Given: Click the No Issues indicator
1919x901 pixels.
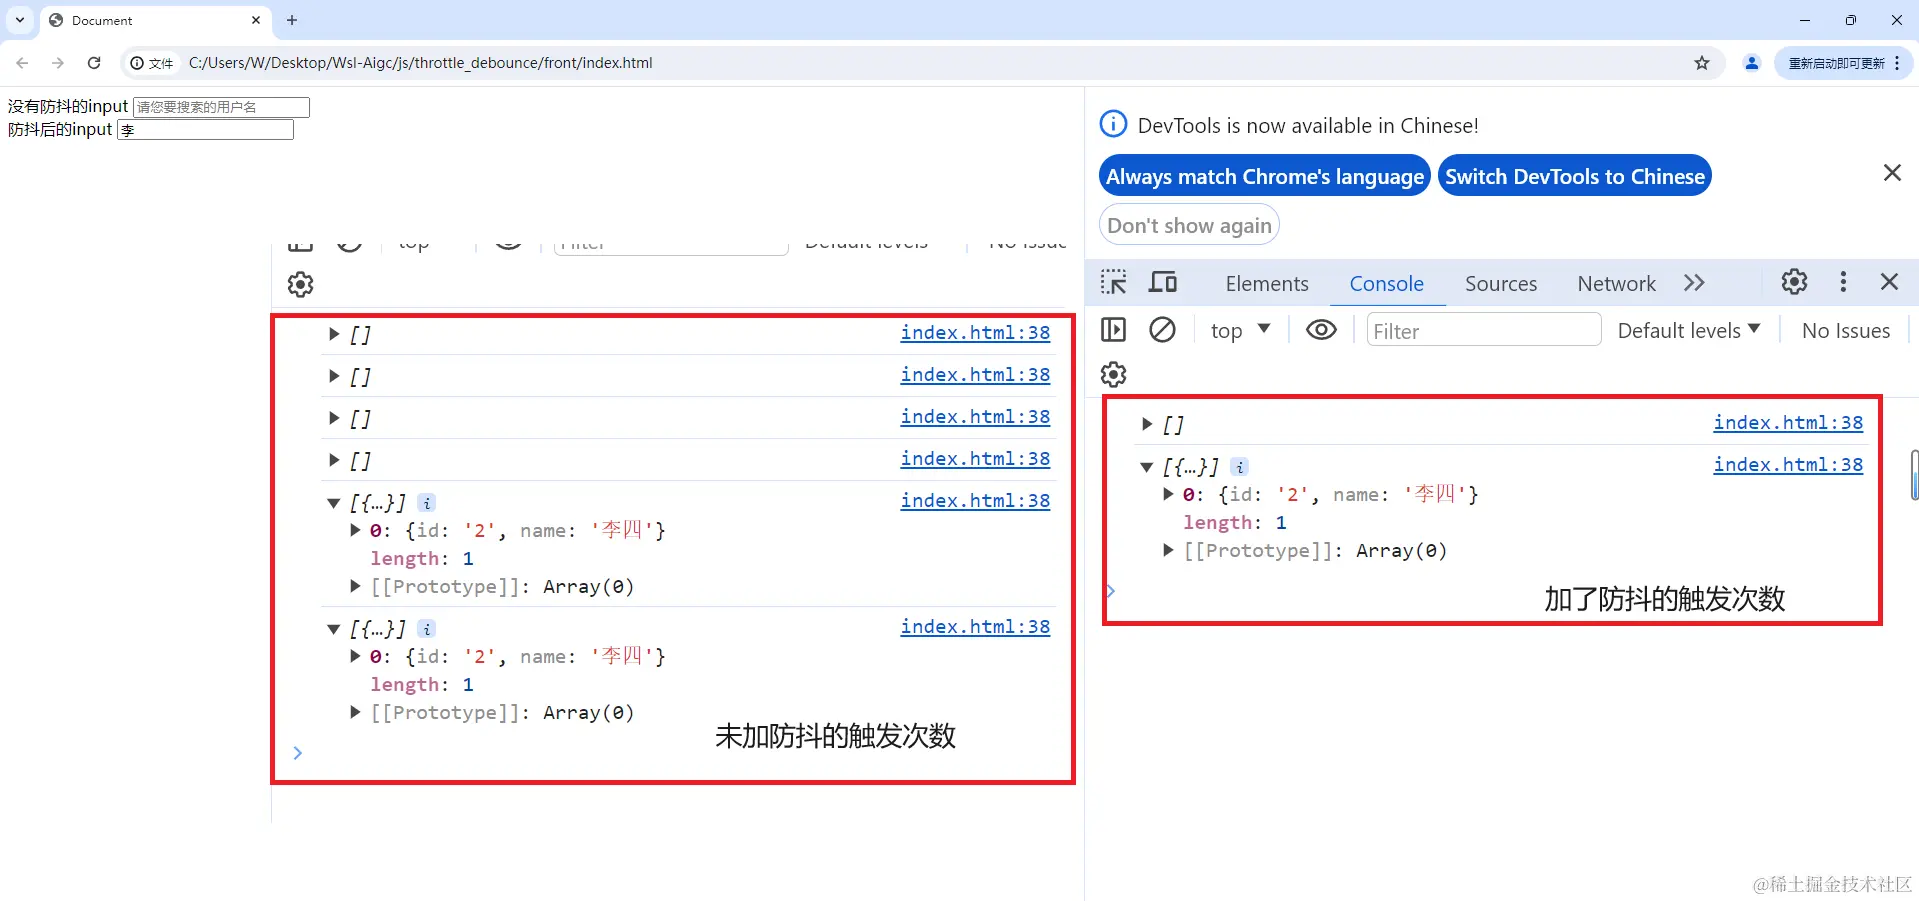Looking at the screenshot, I should 1846,330.
